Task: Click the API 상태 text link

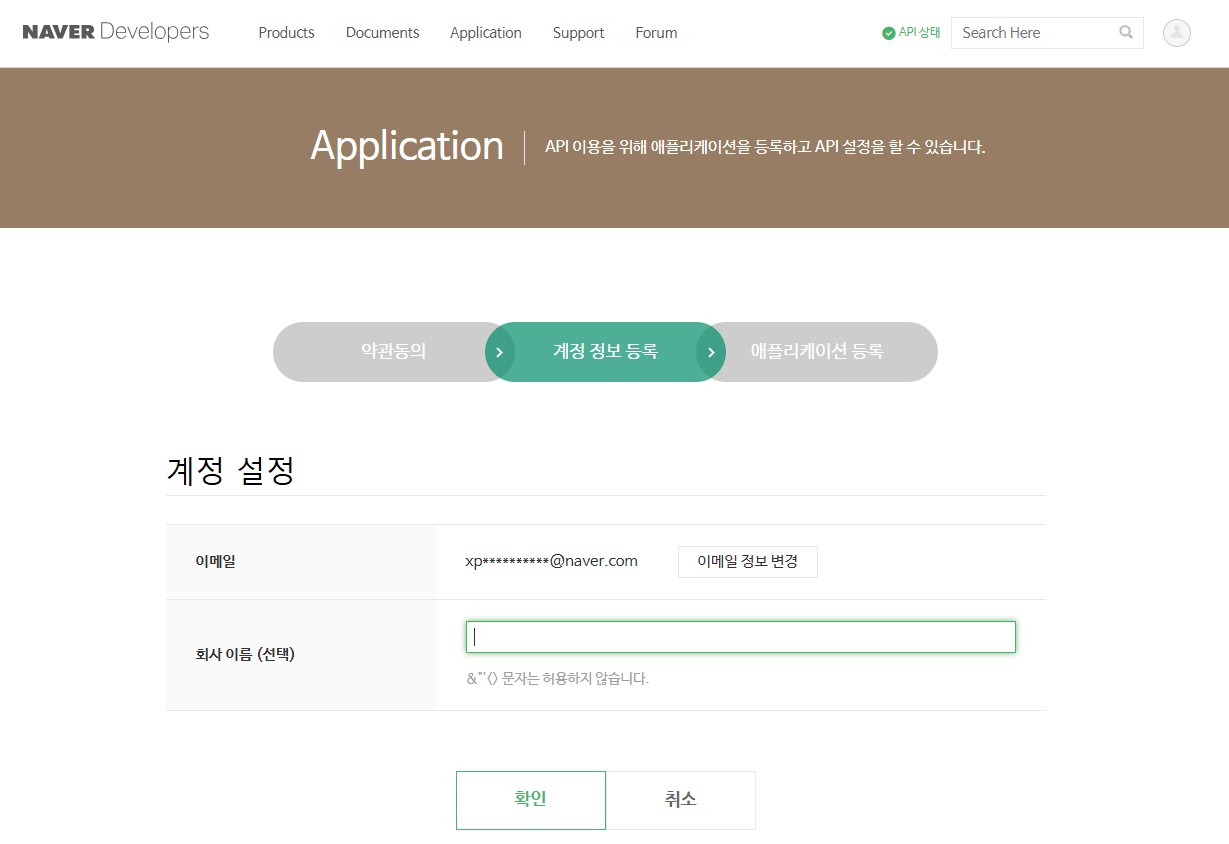Action: click(x=919, y=32)
